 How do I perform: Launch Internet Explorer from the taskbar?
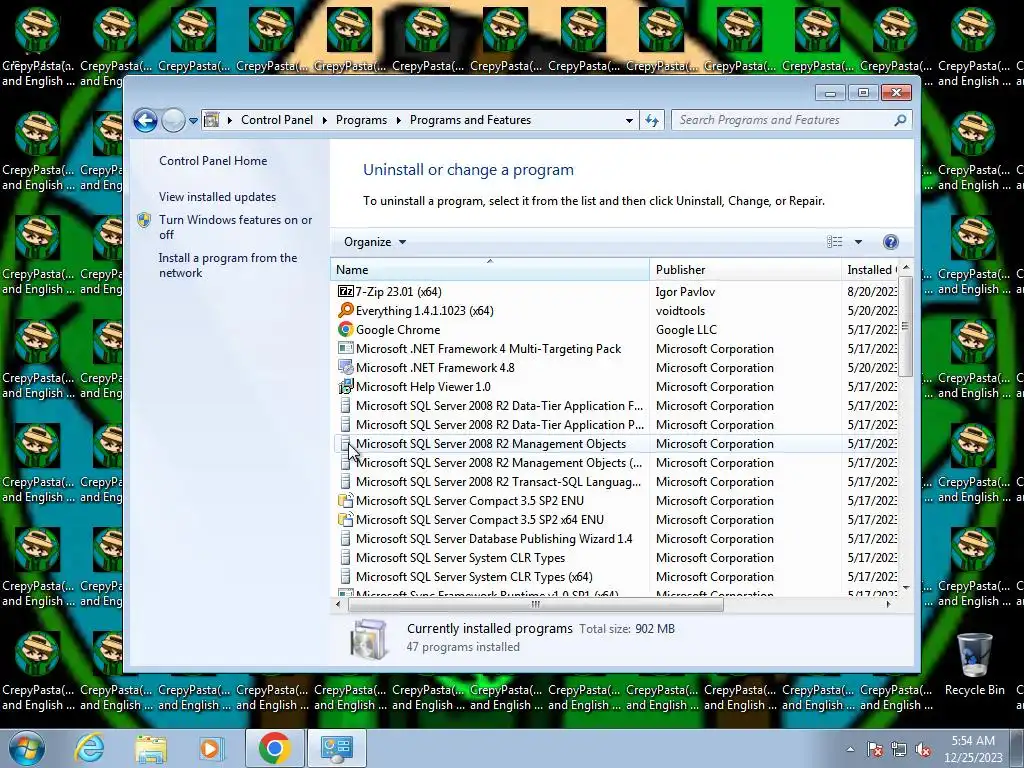pyautogui.click(x=89, y=748)
